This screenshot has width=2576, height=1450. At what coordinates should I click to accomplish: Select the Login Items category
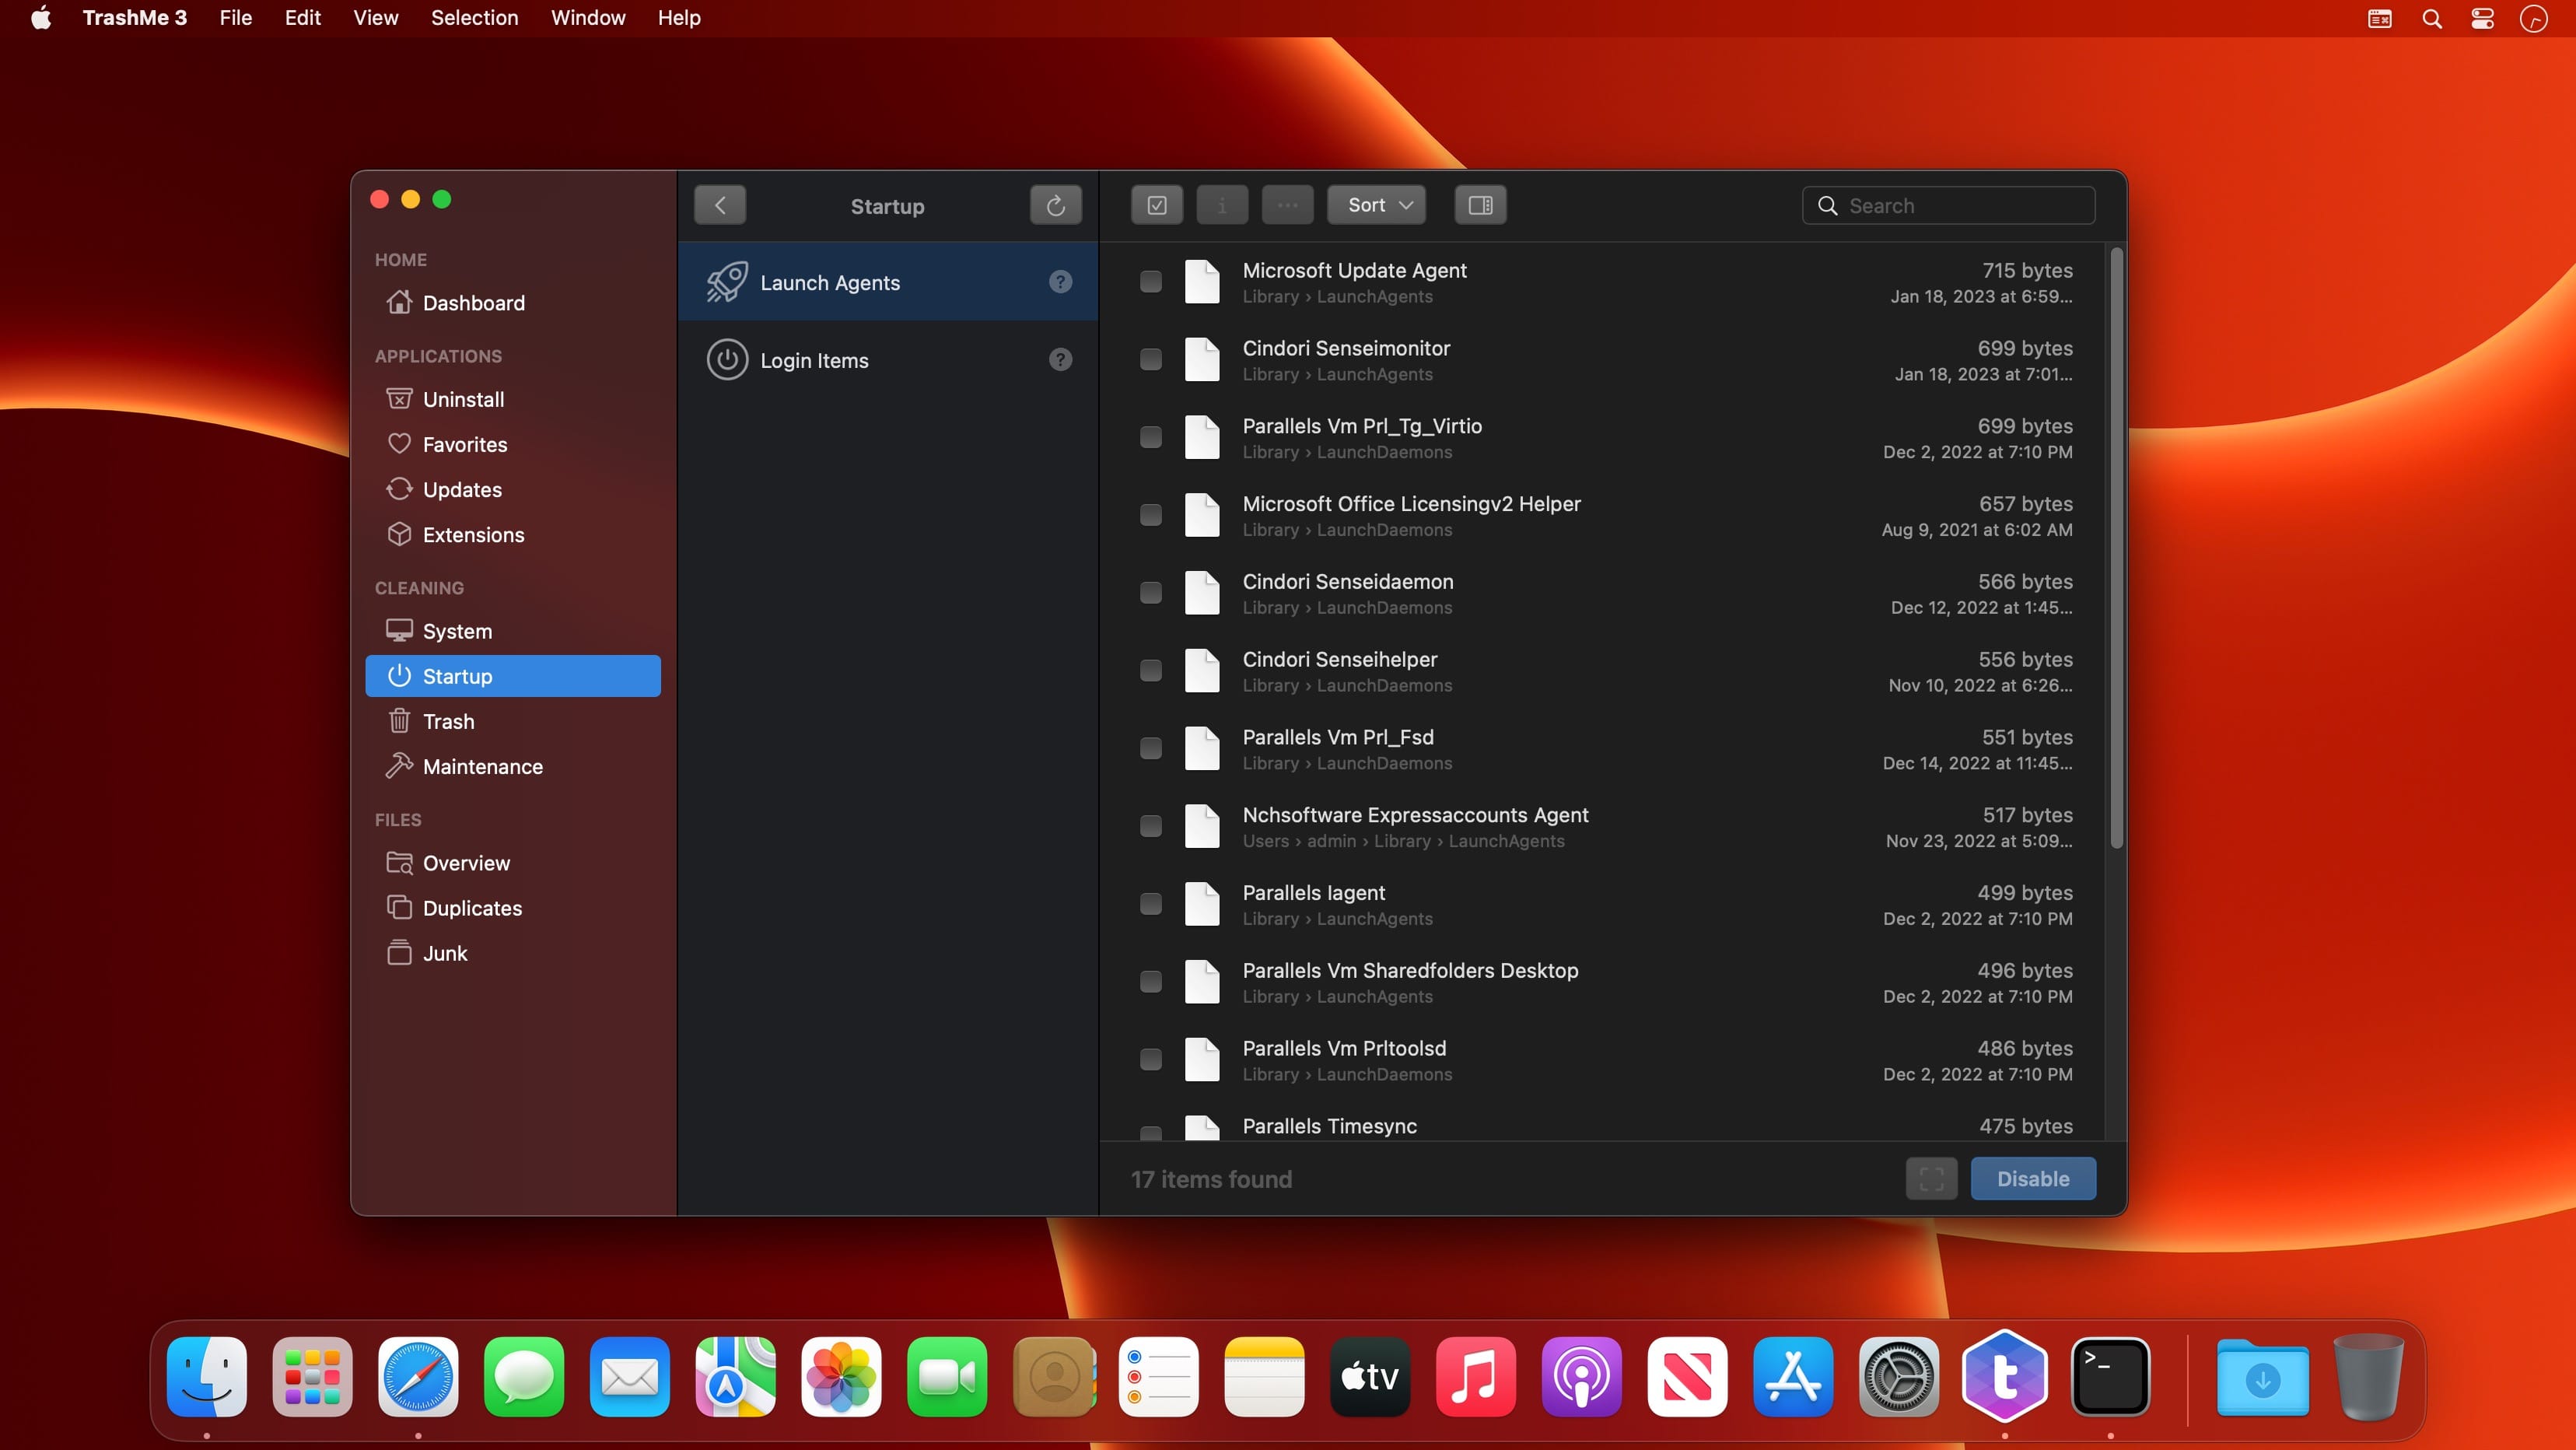point(814,360)
